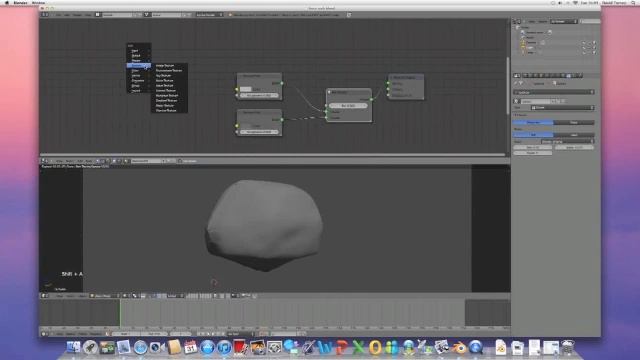Click the texture Depth value field
Viewport: 640px width, 360px height.
point(533,153)
